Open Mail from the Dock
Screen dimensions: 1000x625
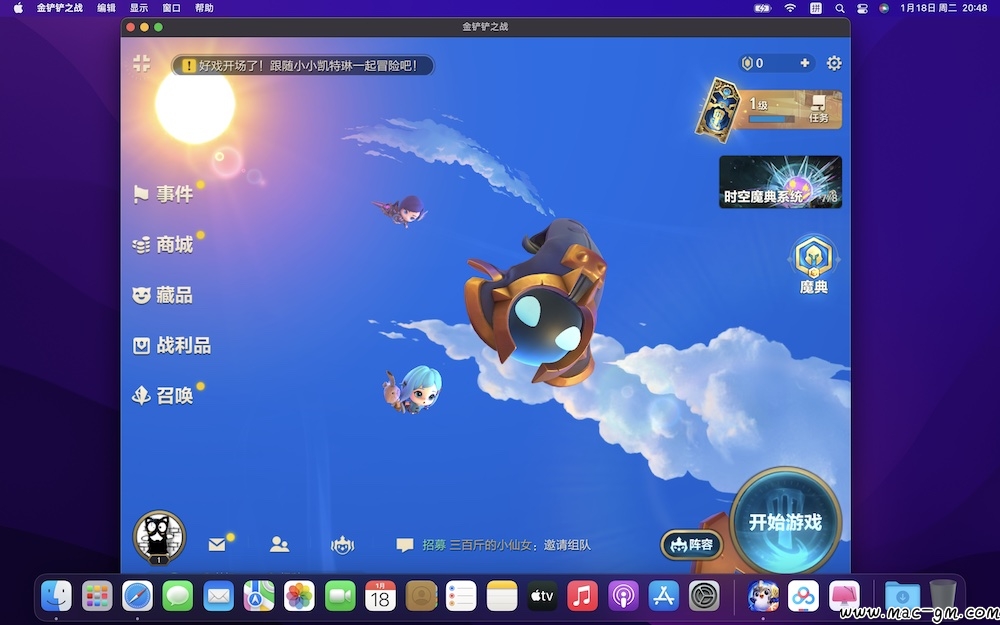click(219, 596)
